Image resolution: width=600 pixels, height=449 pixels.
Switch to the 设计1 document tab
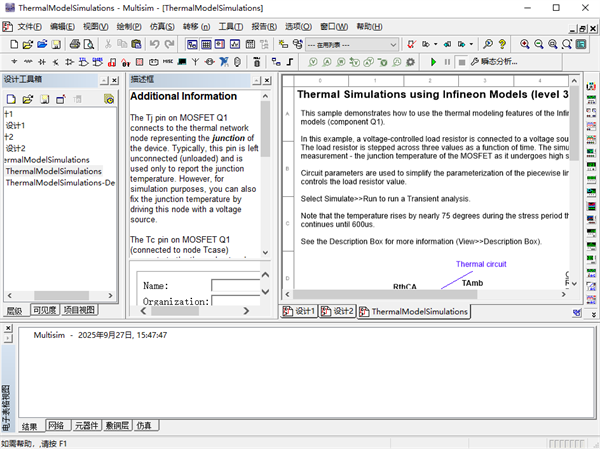[301, 312]
